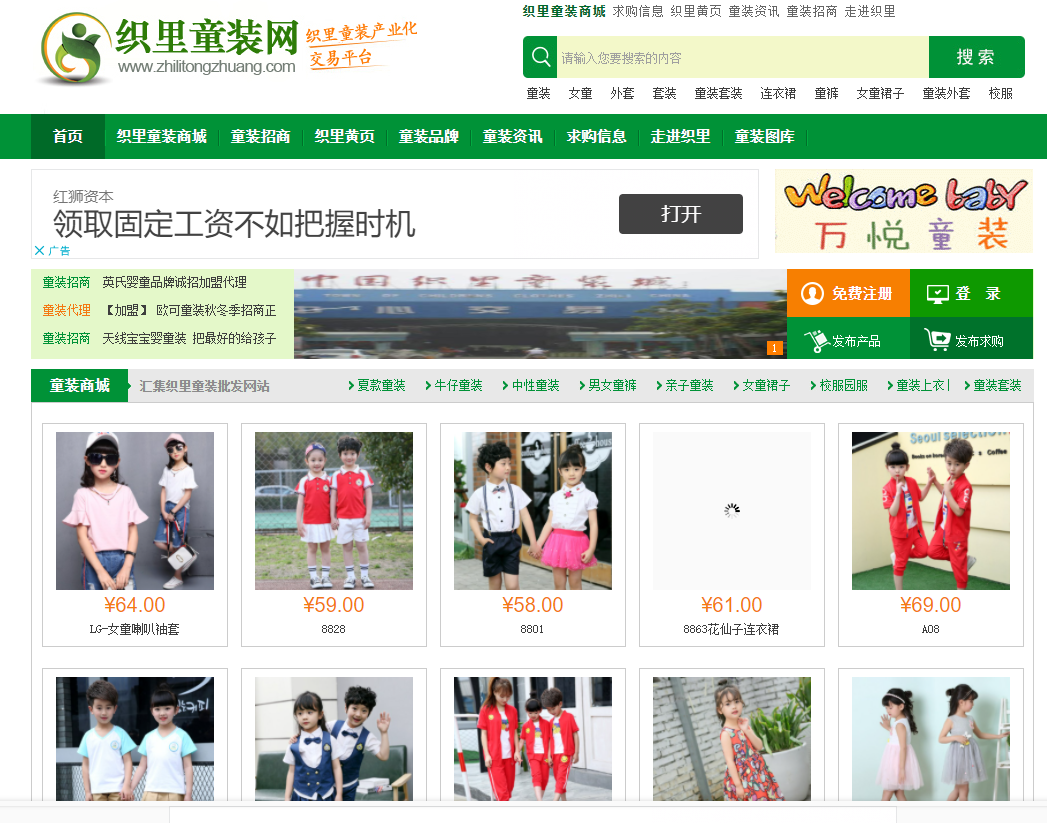Click 发布求购 button
The height and width of the screenshot is (823, 1047).
(971, 338)
